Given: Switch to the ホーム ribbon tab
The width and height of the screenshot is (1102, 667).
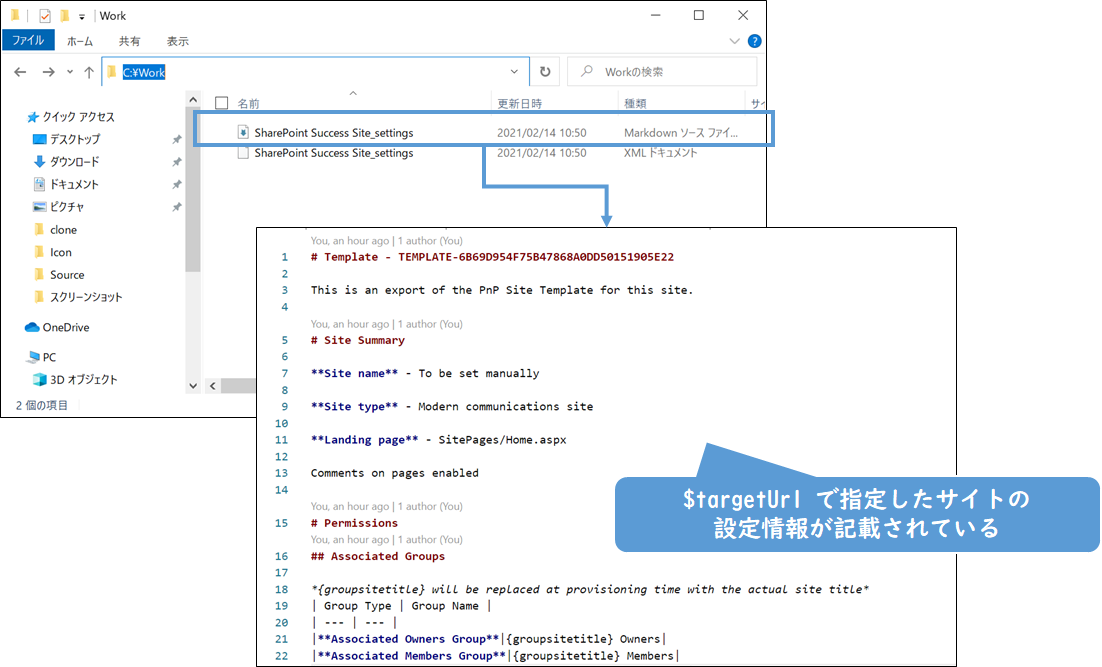Looking at the screenshot, I should (79, 41).
